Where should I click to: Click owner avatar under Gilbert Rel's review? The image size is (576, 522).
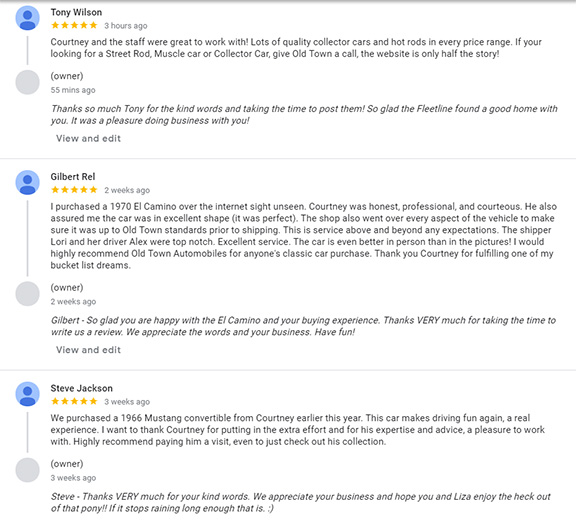pos(28,294)
